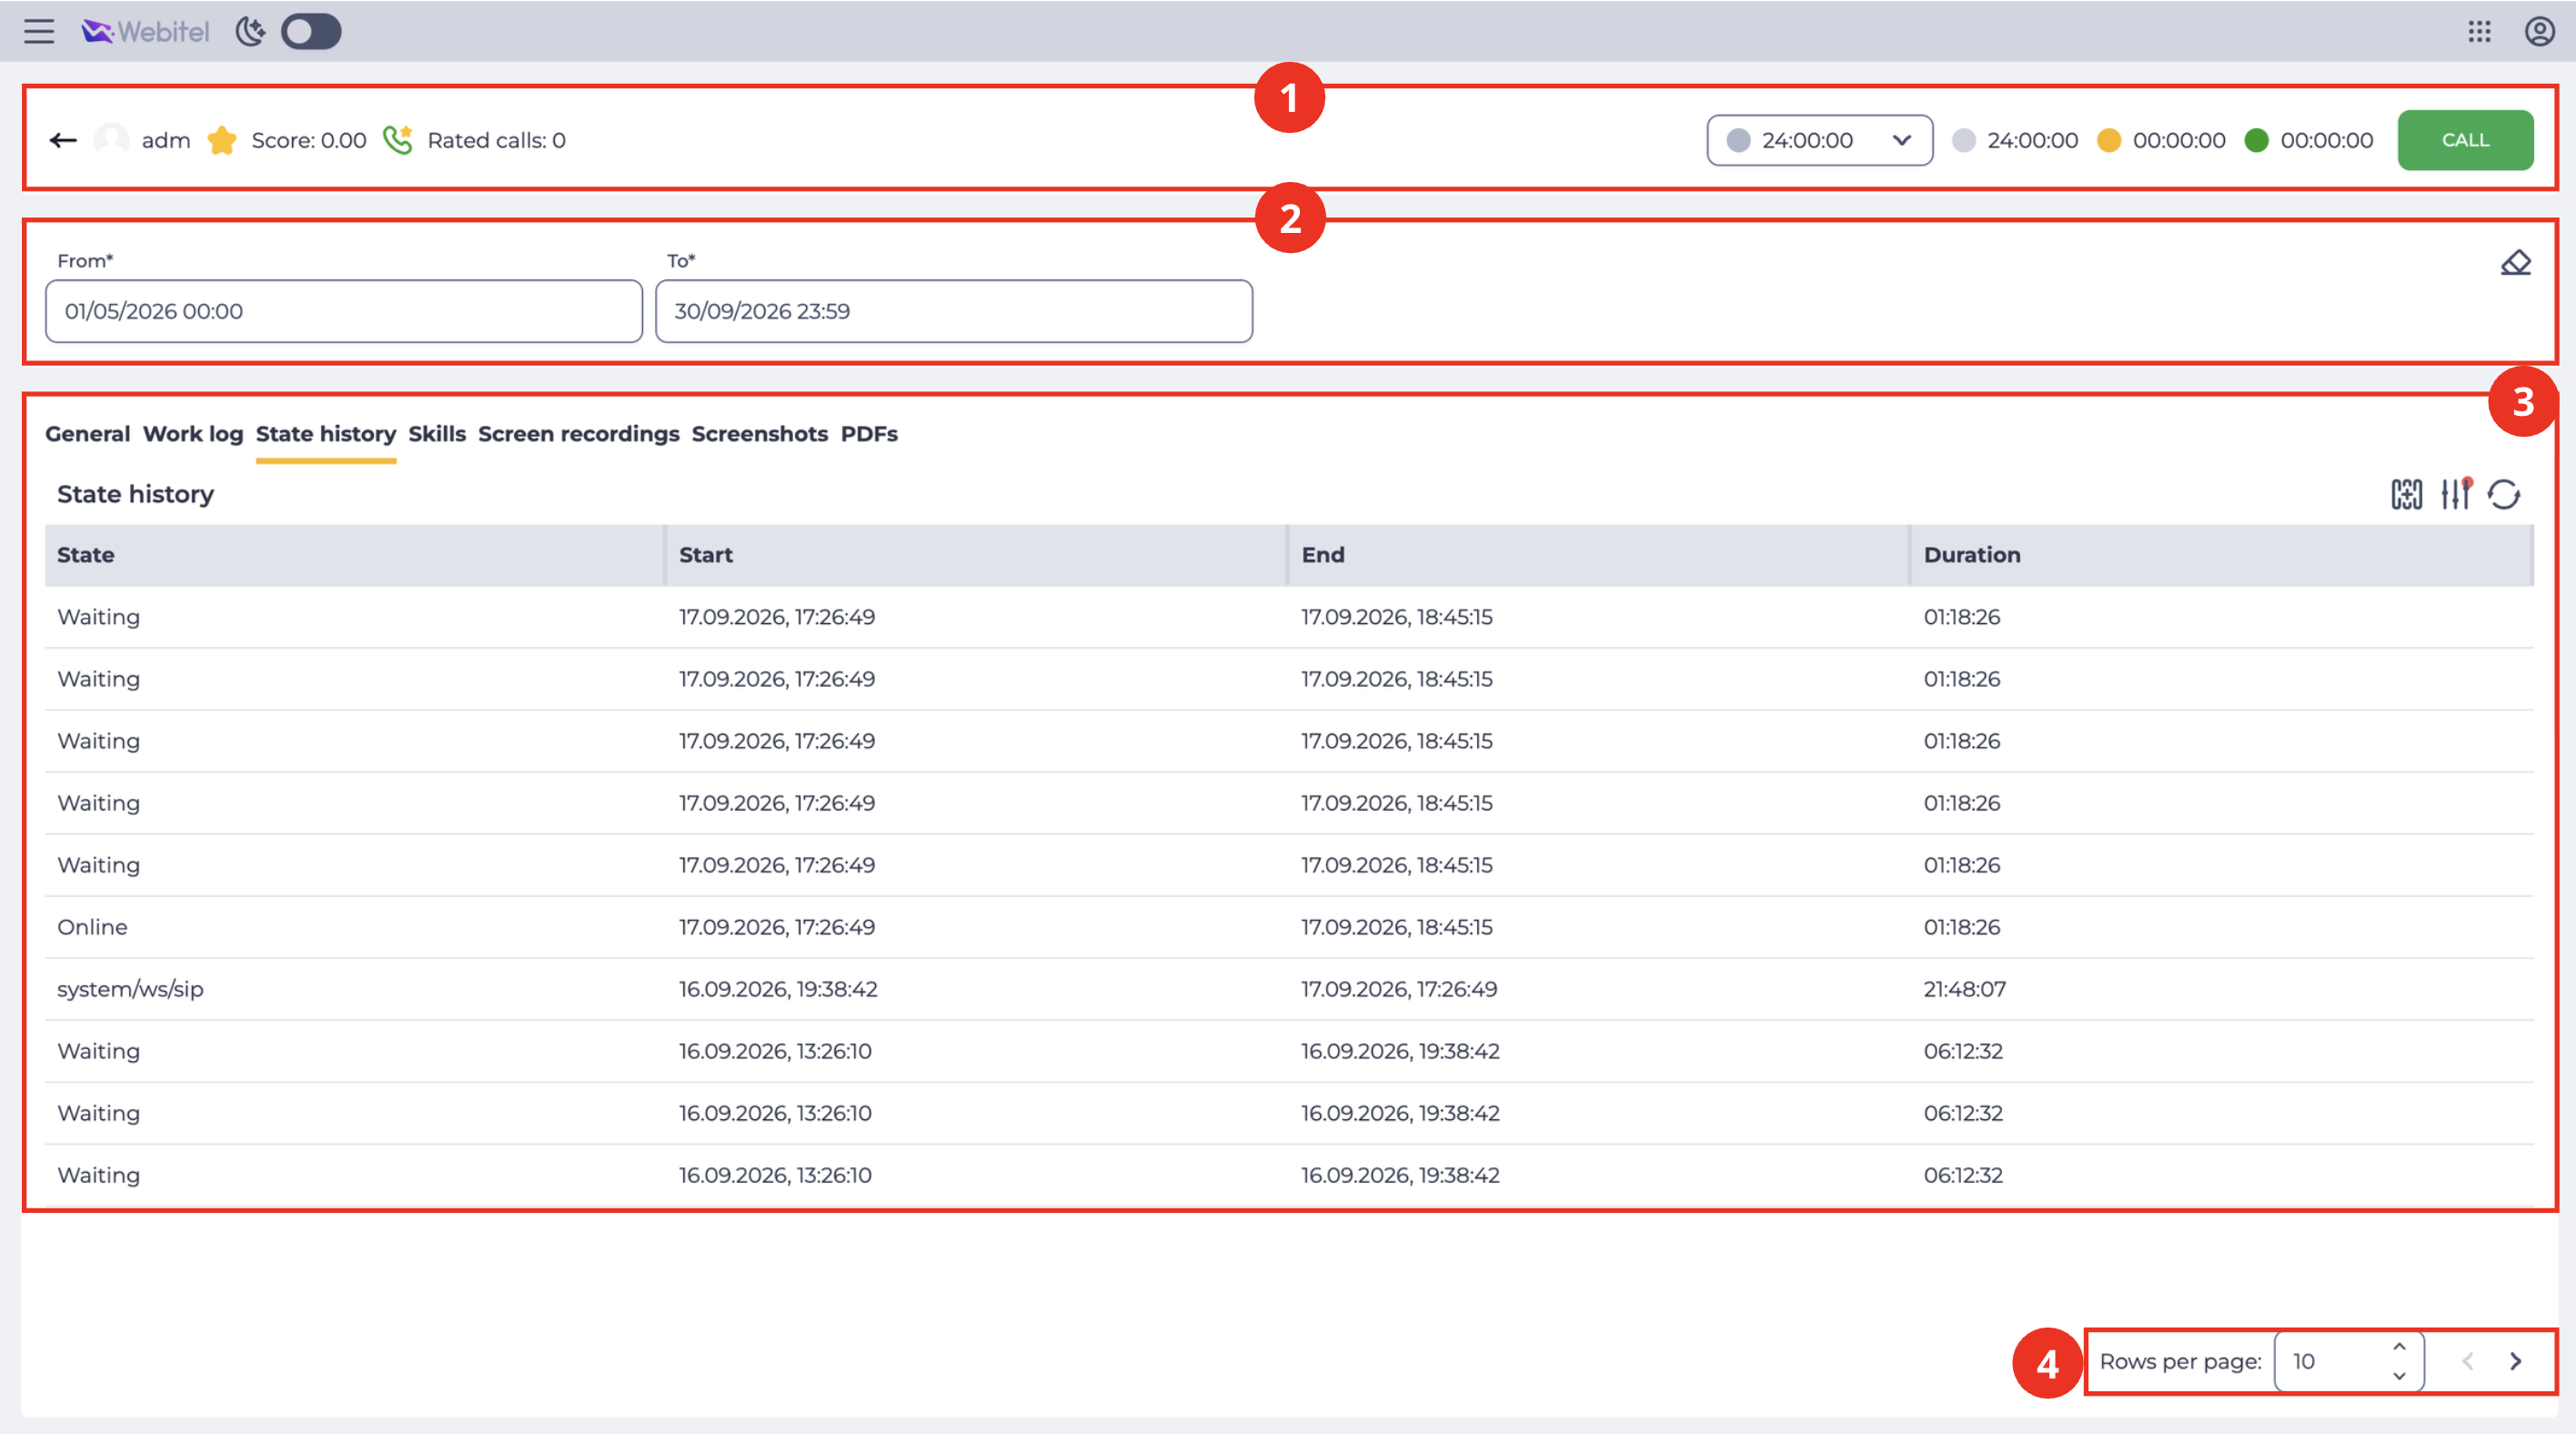Click the yellow star score icon
The width and height of the screenshot is (2576, 1434).
pos(222,140)
